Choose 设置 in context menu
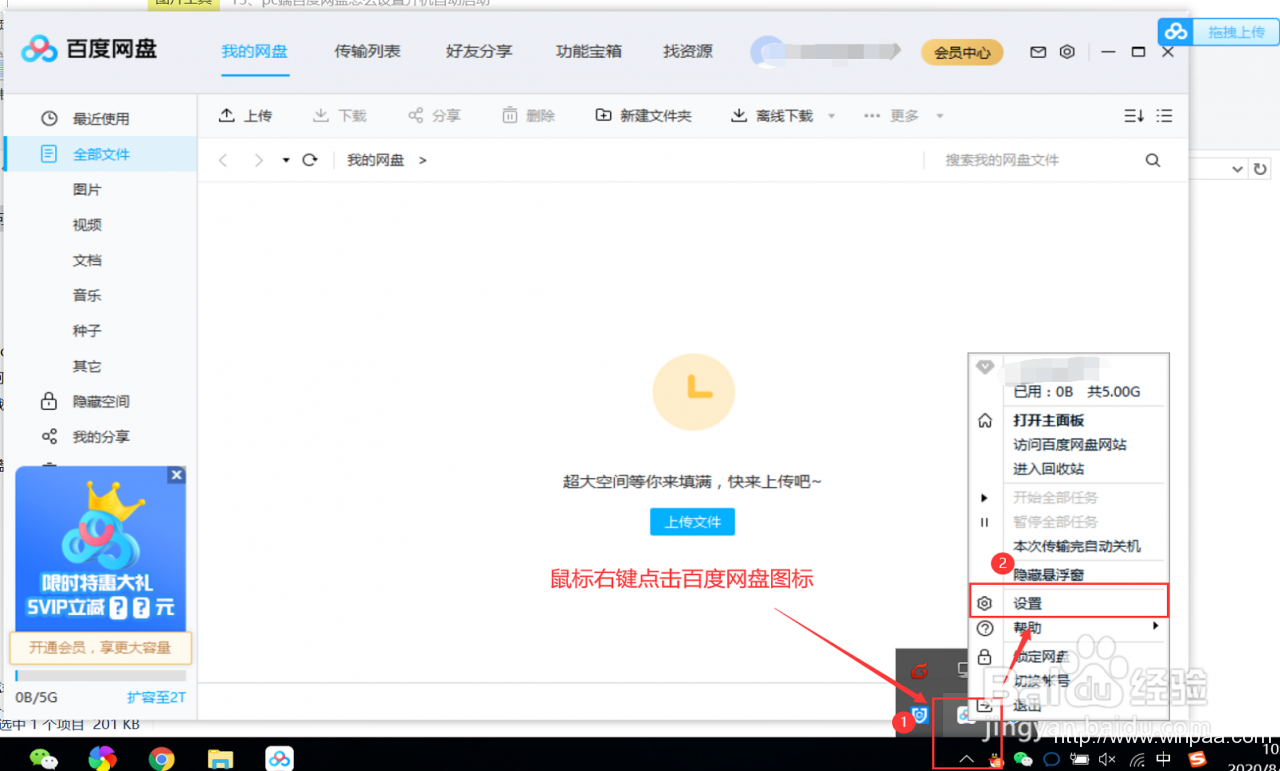1280x771 pixels. coord(1069,604)
